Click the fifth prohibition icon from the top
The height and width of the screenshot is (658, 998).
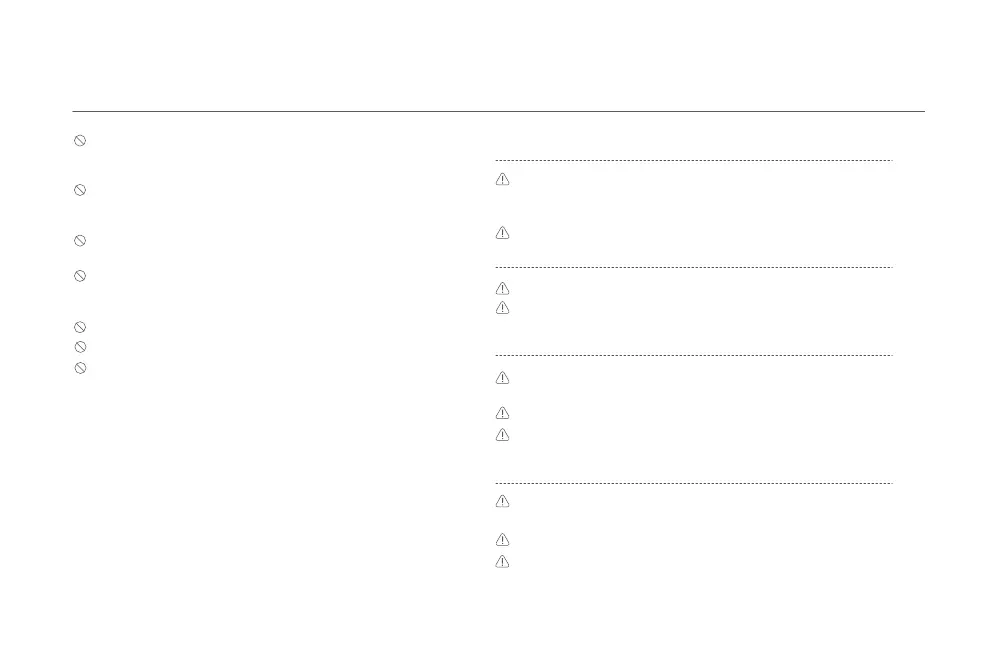pos(80,327)
